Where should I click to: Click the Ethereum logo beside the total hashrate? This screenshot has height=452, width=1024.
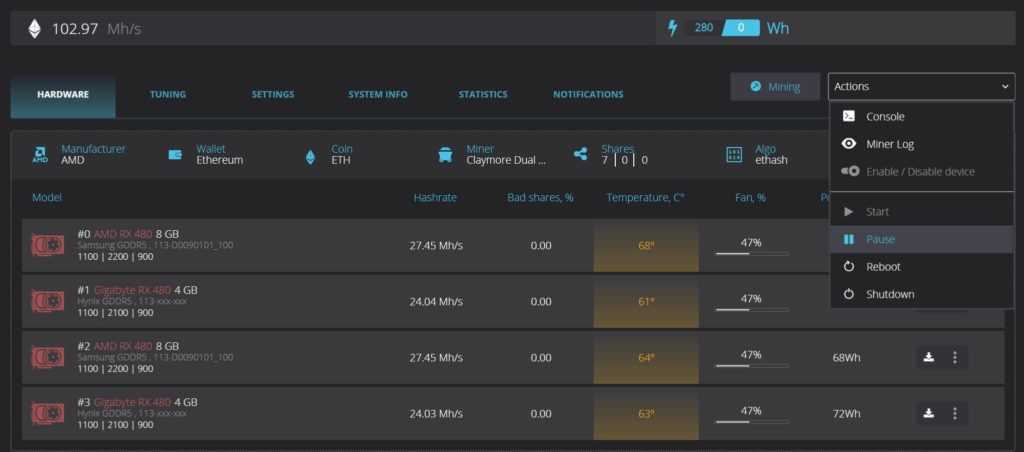(x=35, y=29)
